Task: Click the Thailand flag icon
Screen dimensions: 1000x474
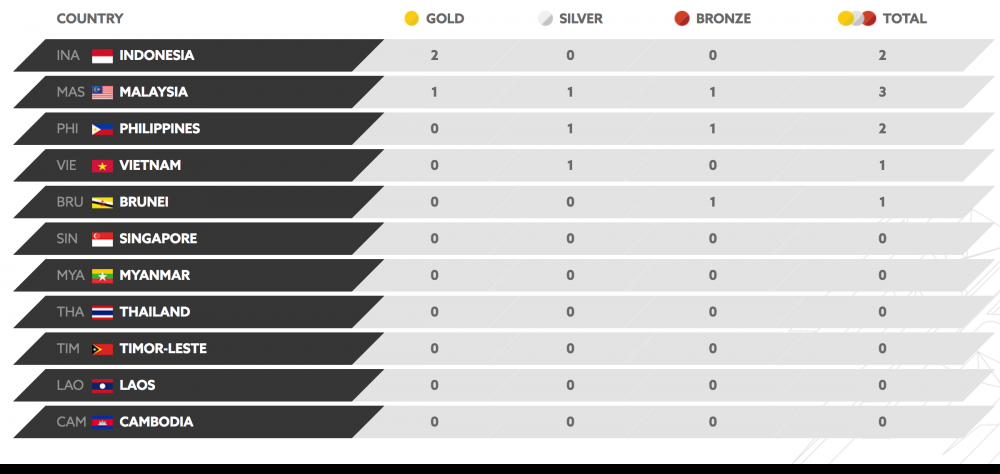Action: [x=102, y=312]
